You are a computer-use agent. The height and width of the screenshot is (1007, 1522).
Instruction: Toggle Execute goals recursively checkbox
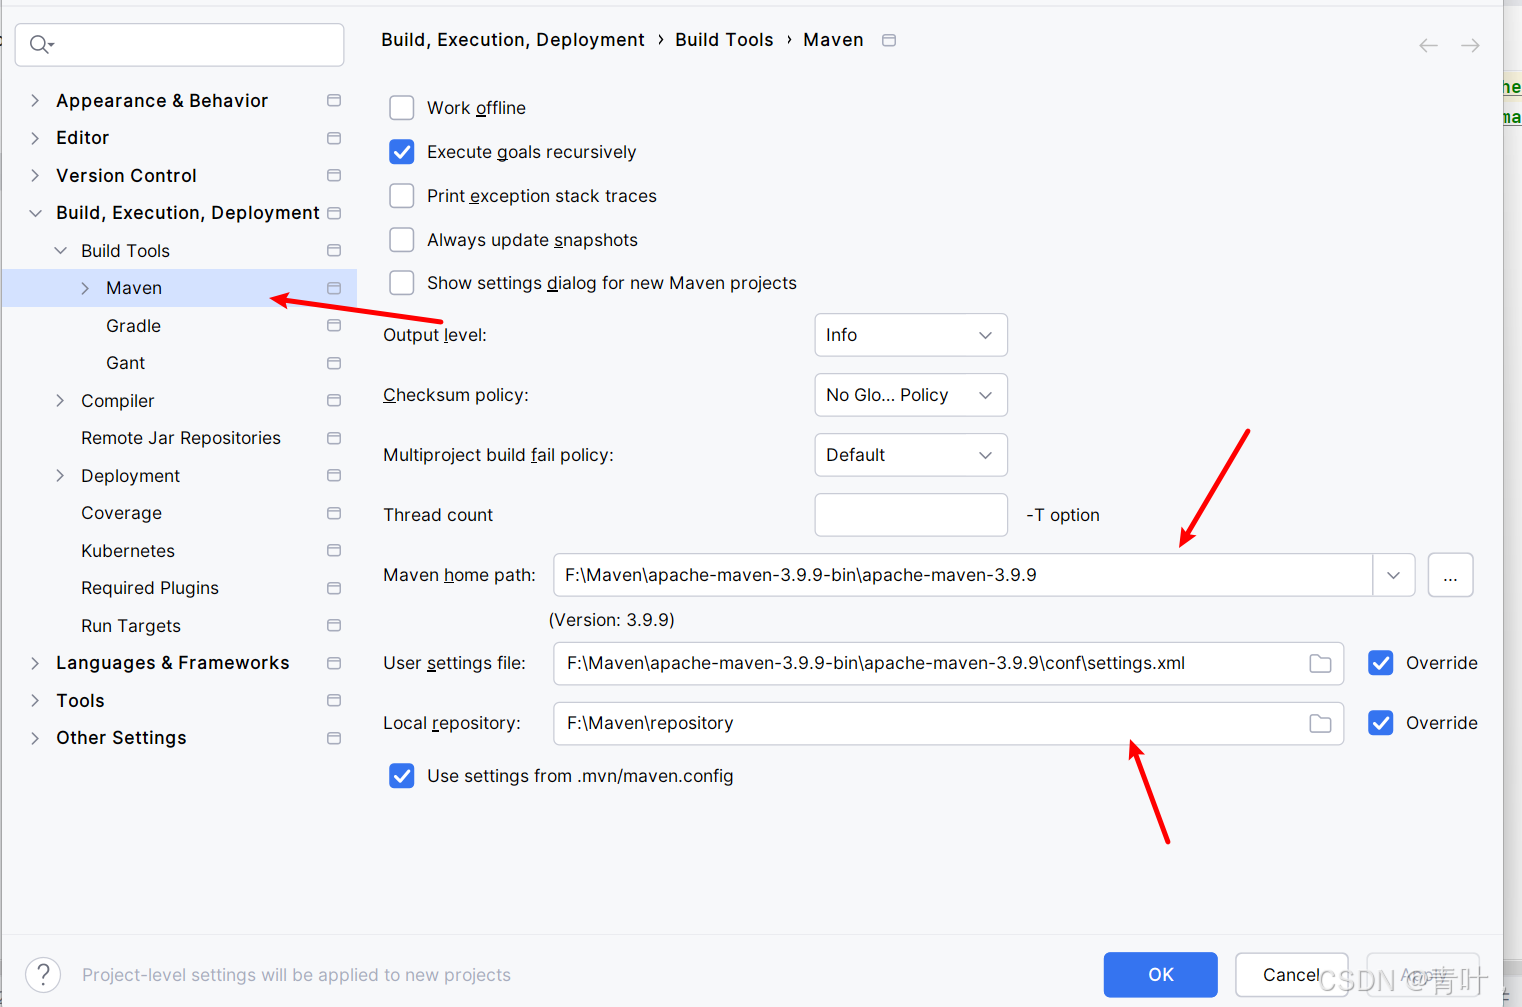[x=402, y=152]
